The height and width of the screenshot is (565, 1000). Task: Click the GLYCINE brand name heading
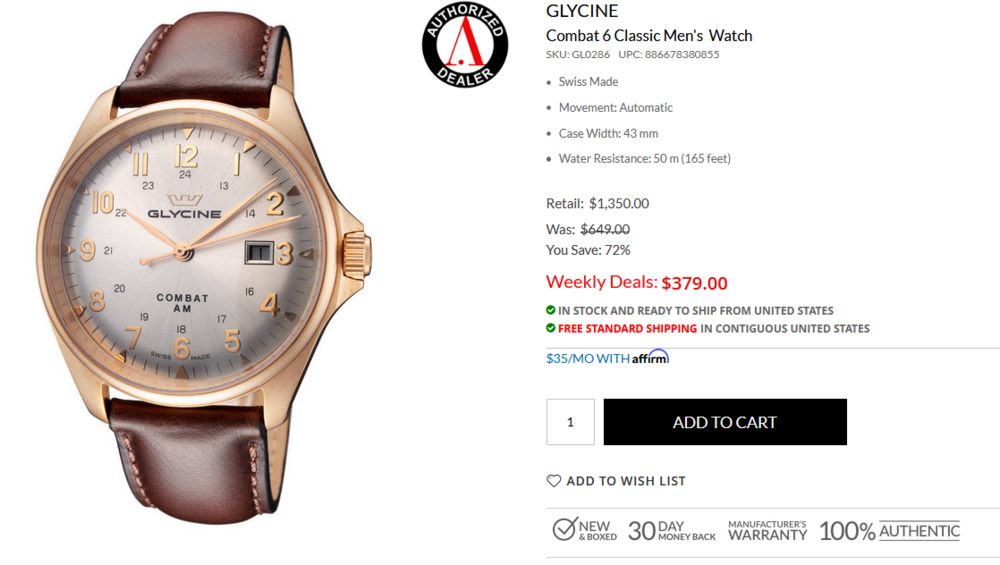tap(582, 11)
